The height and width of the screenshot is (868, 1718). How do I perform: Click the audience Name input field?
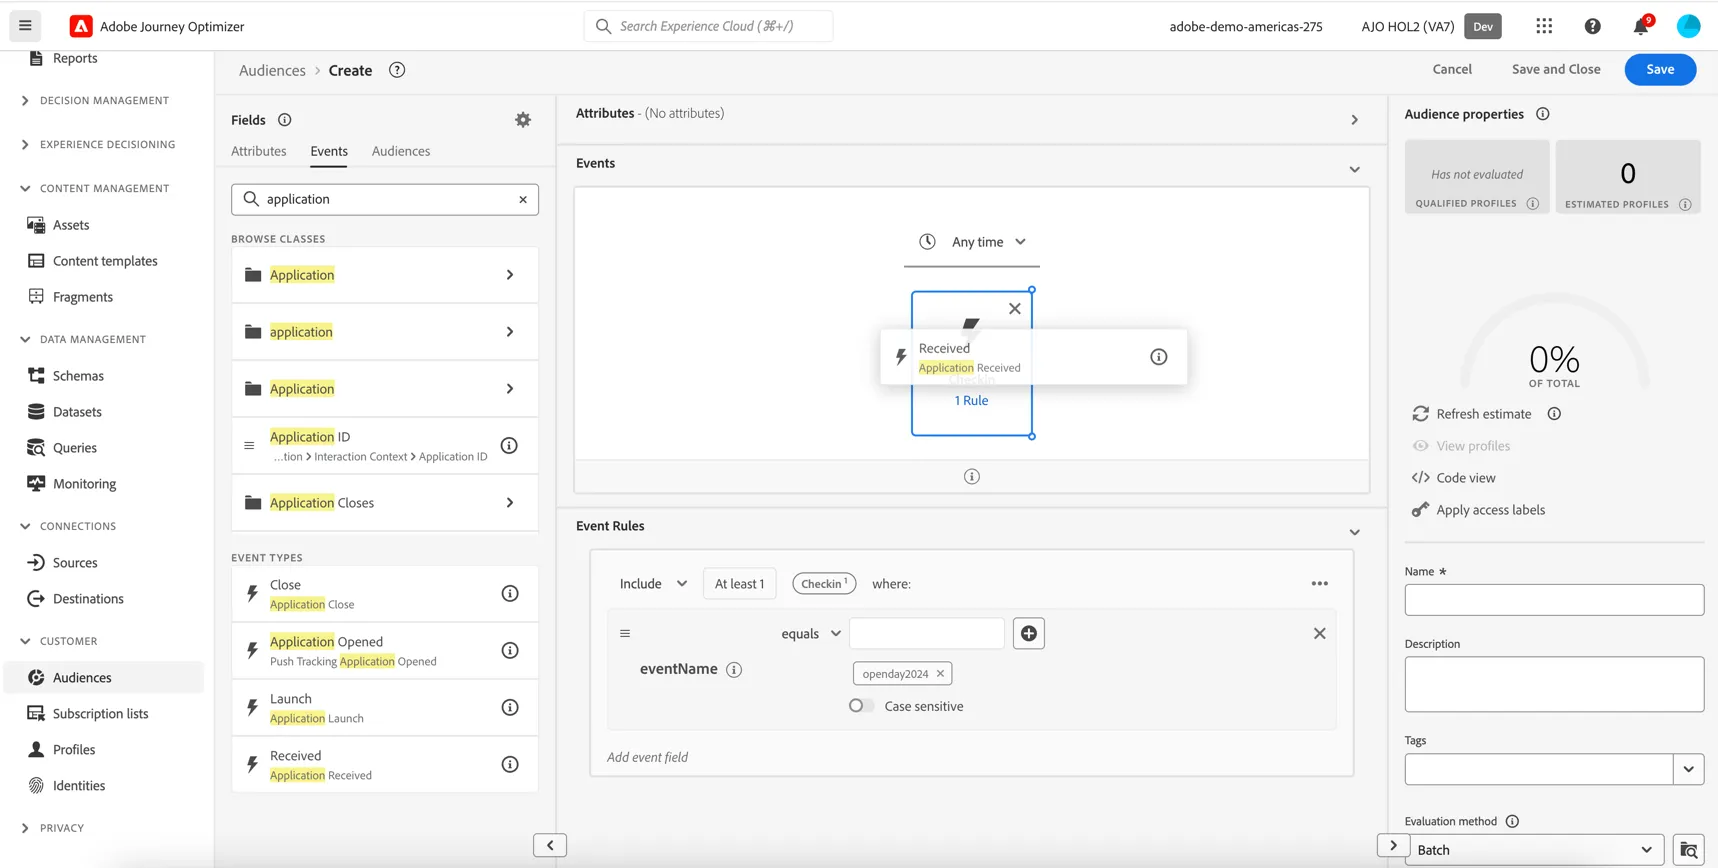[1553, 600]
